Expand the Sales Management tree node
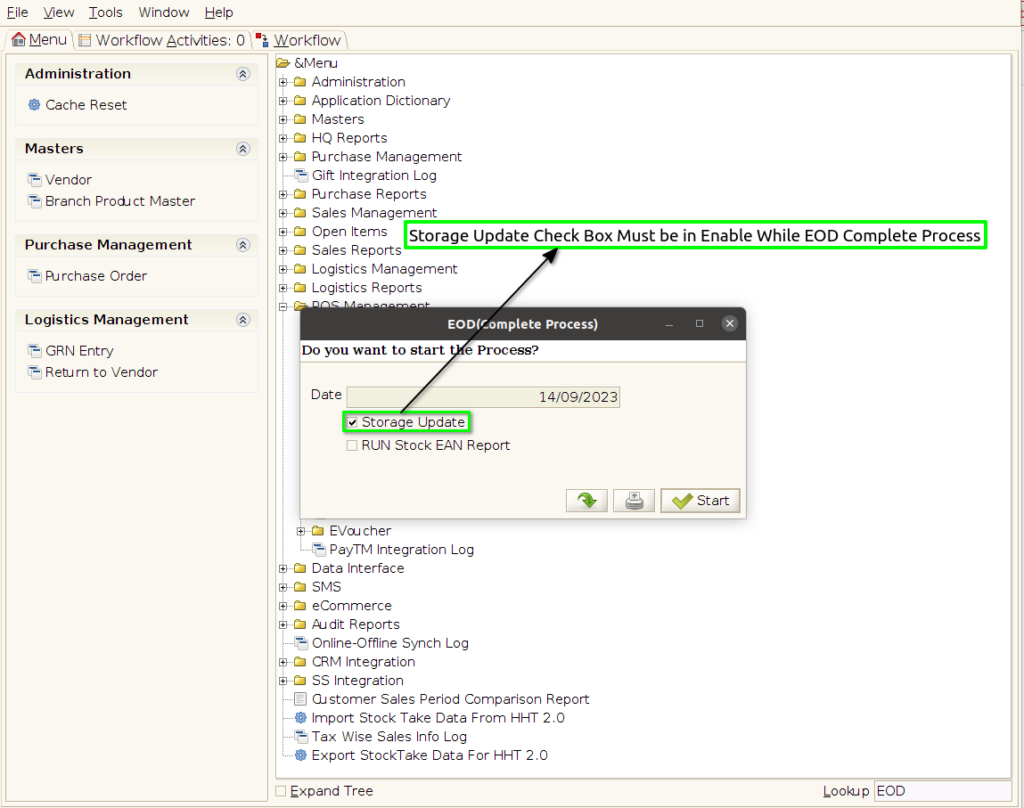The image size is (1024, 808). [283, 213]
